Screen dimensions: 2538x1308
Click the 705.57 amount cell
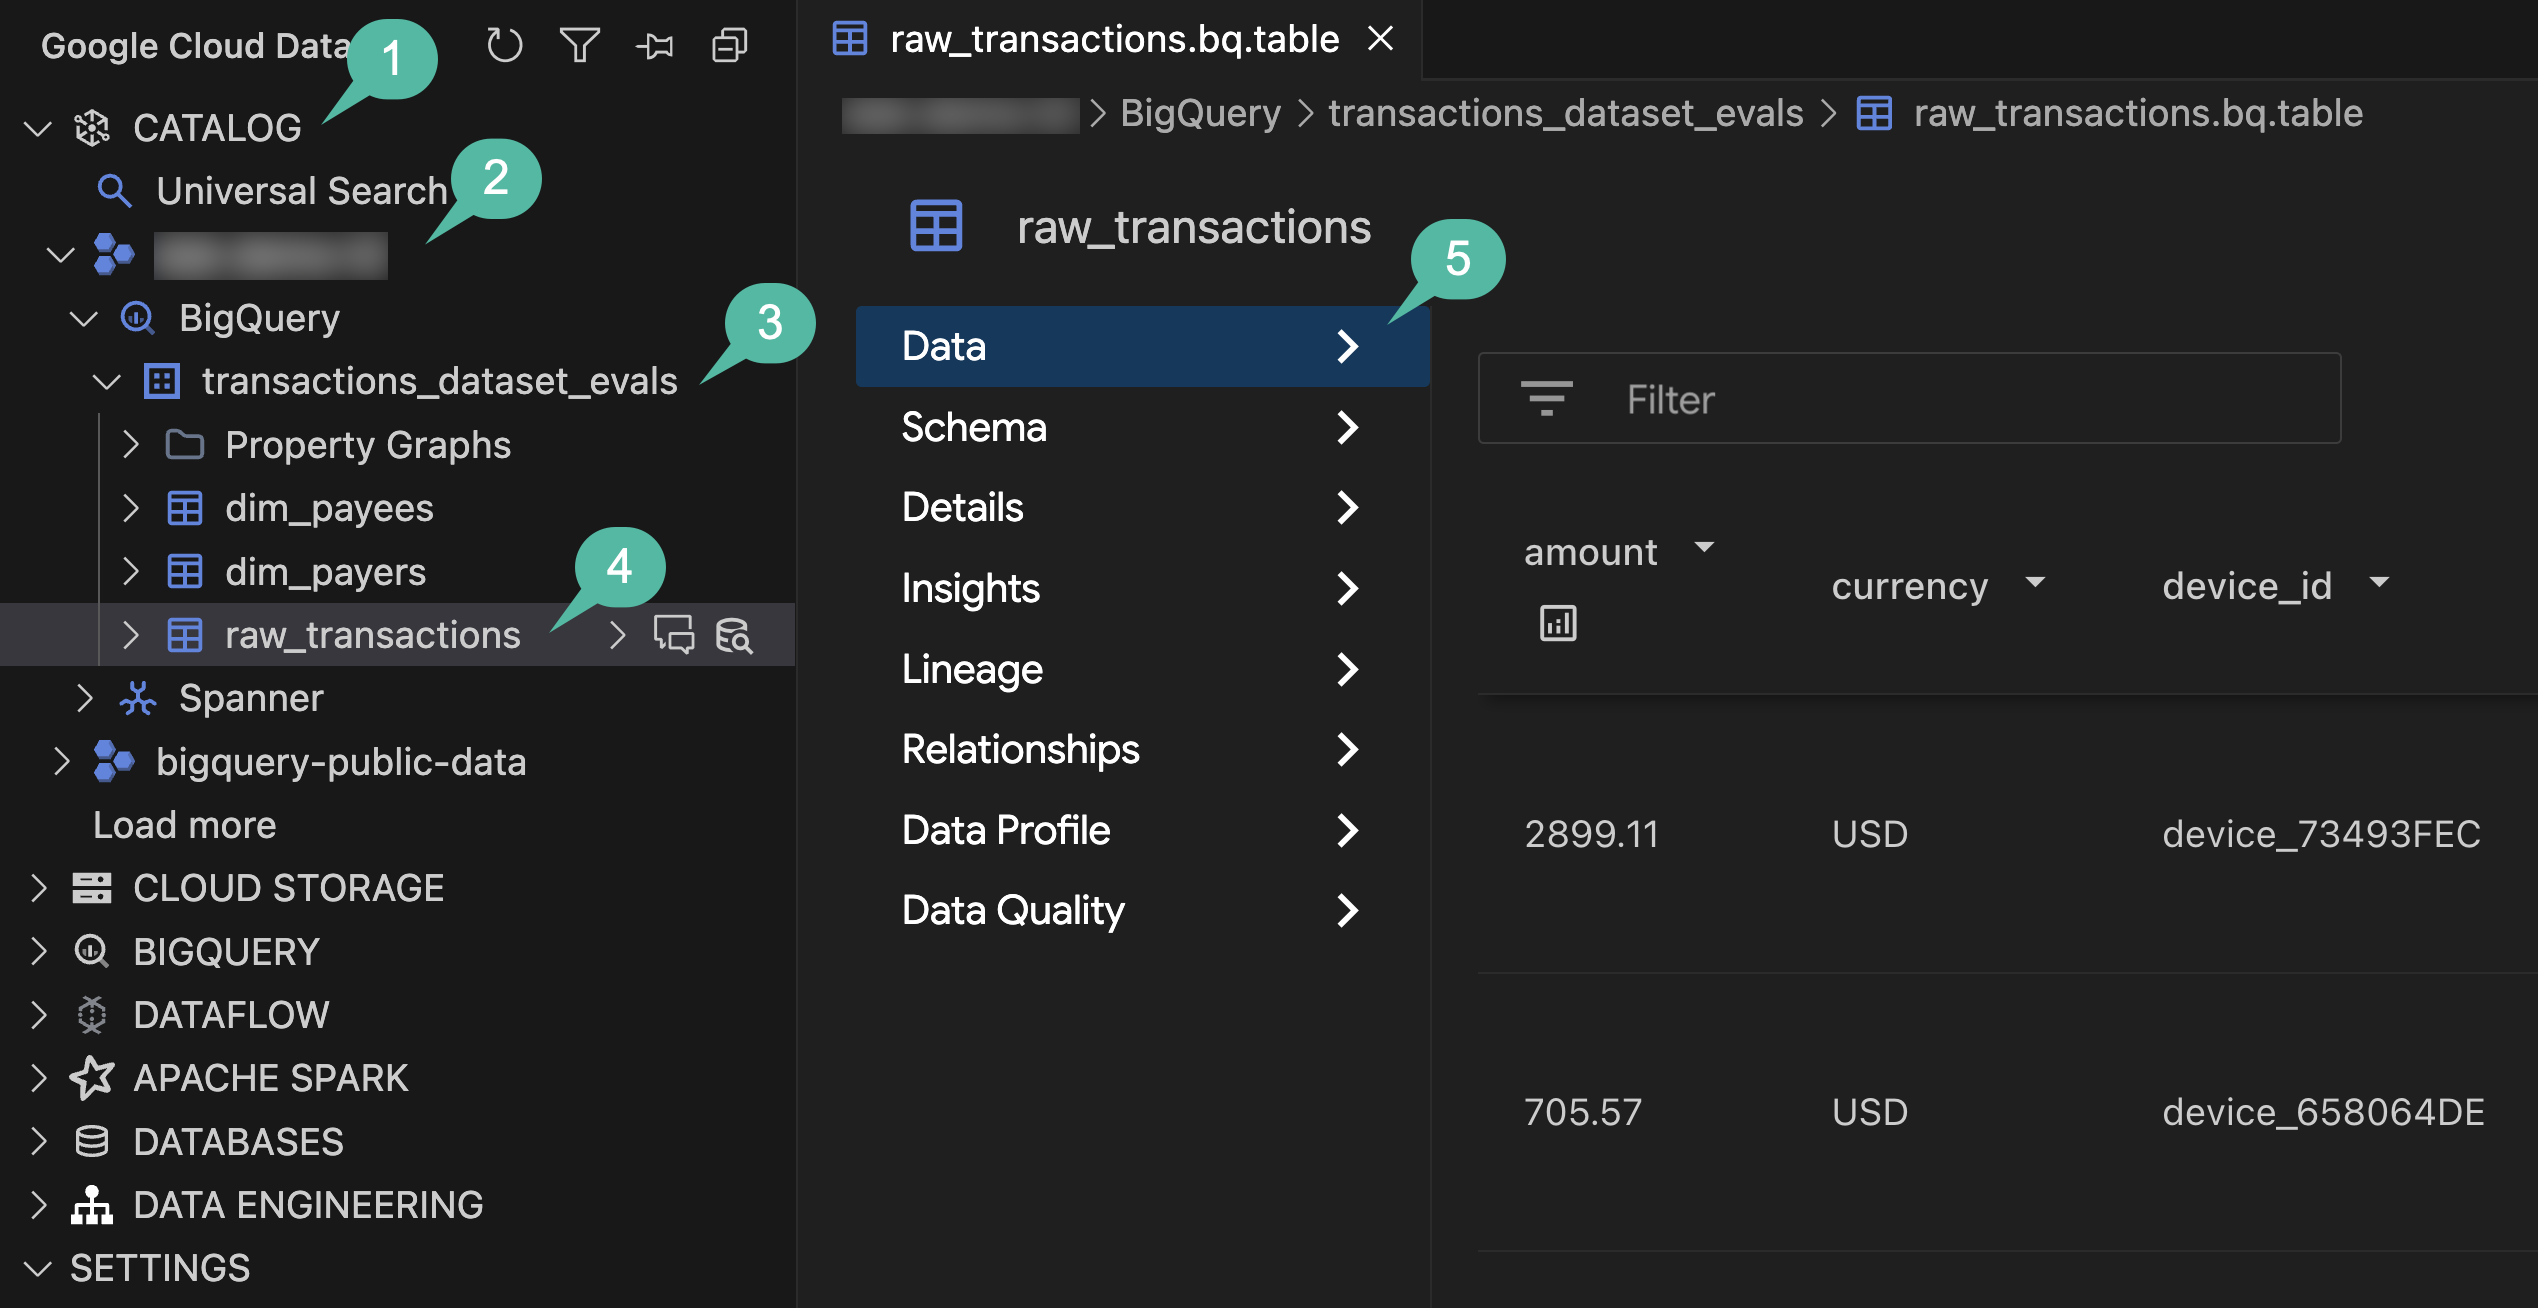[1583, 1112]
